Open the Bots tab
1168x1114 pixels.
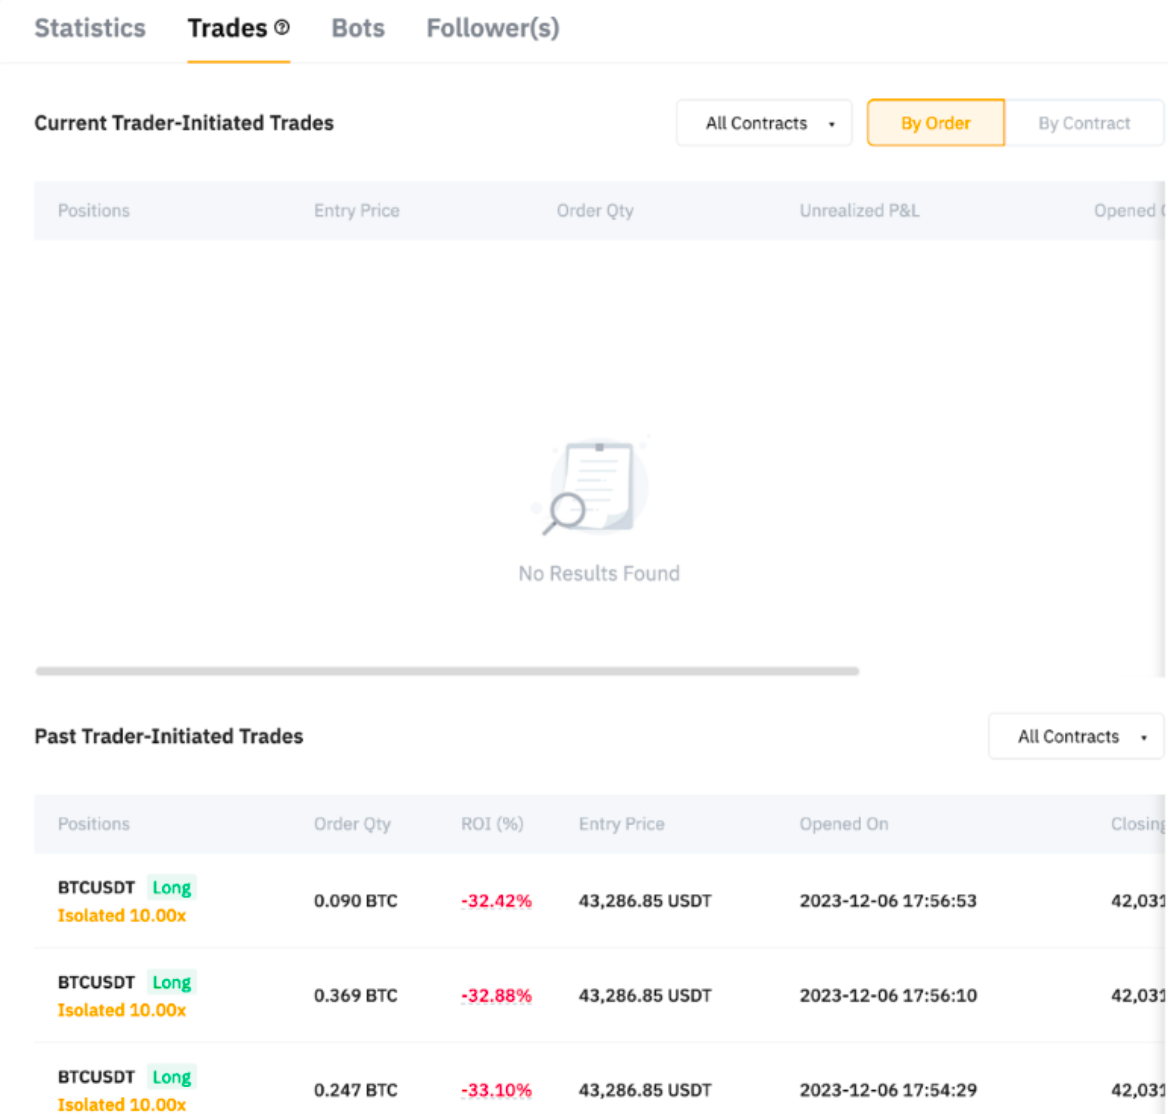coord(358,28)
